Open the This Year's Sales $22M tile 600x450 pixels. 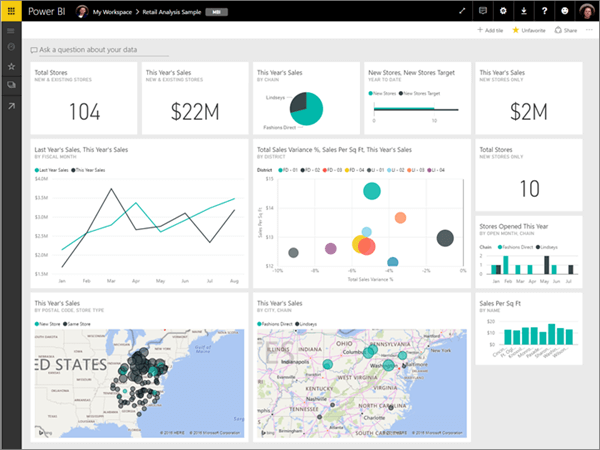(x=195, y=98)
